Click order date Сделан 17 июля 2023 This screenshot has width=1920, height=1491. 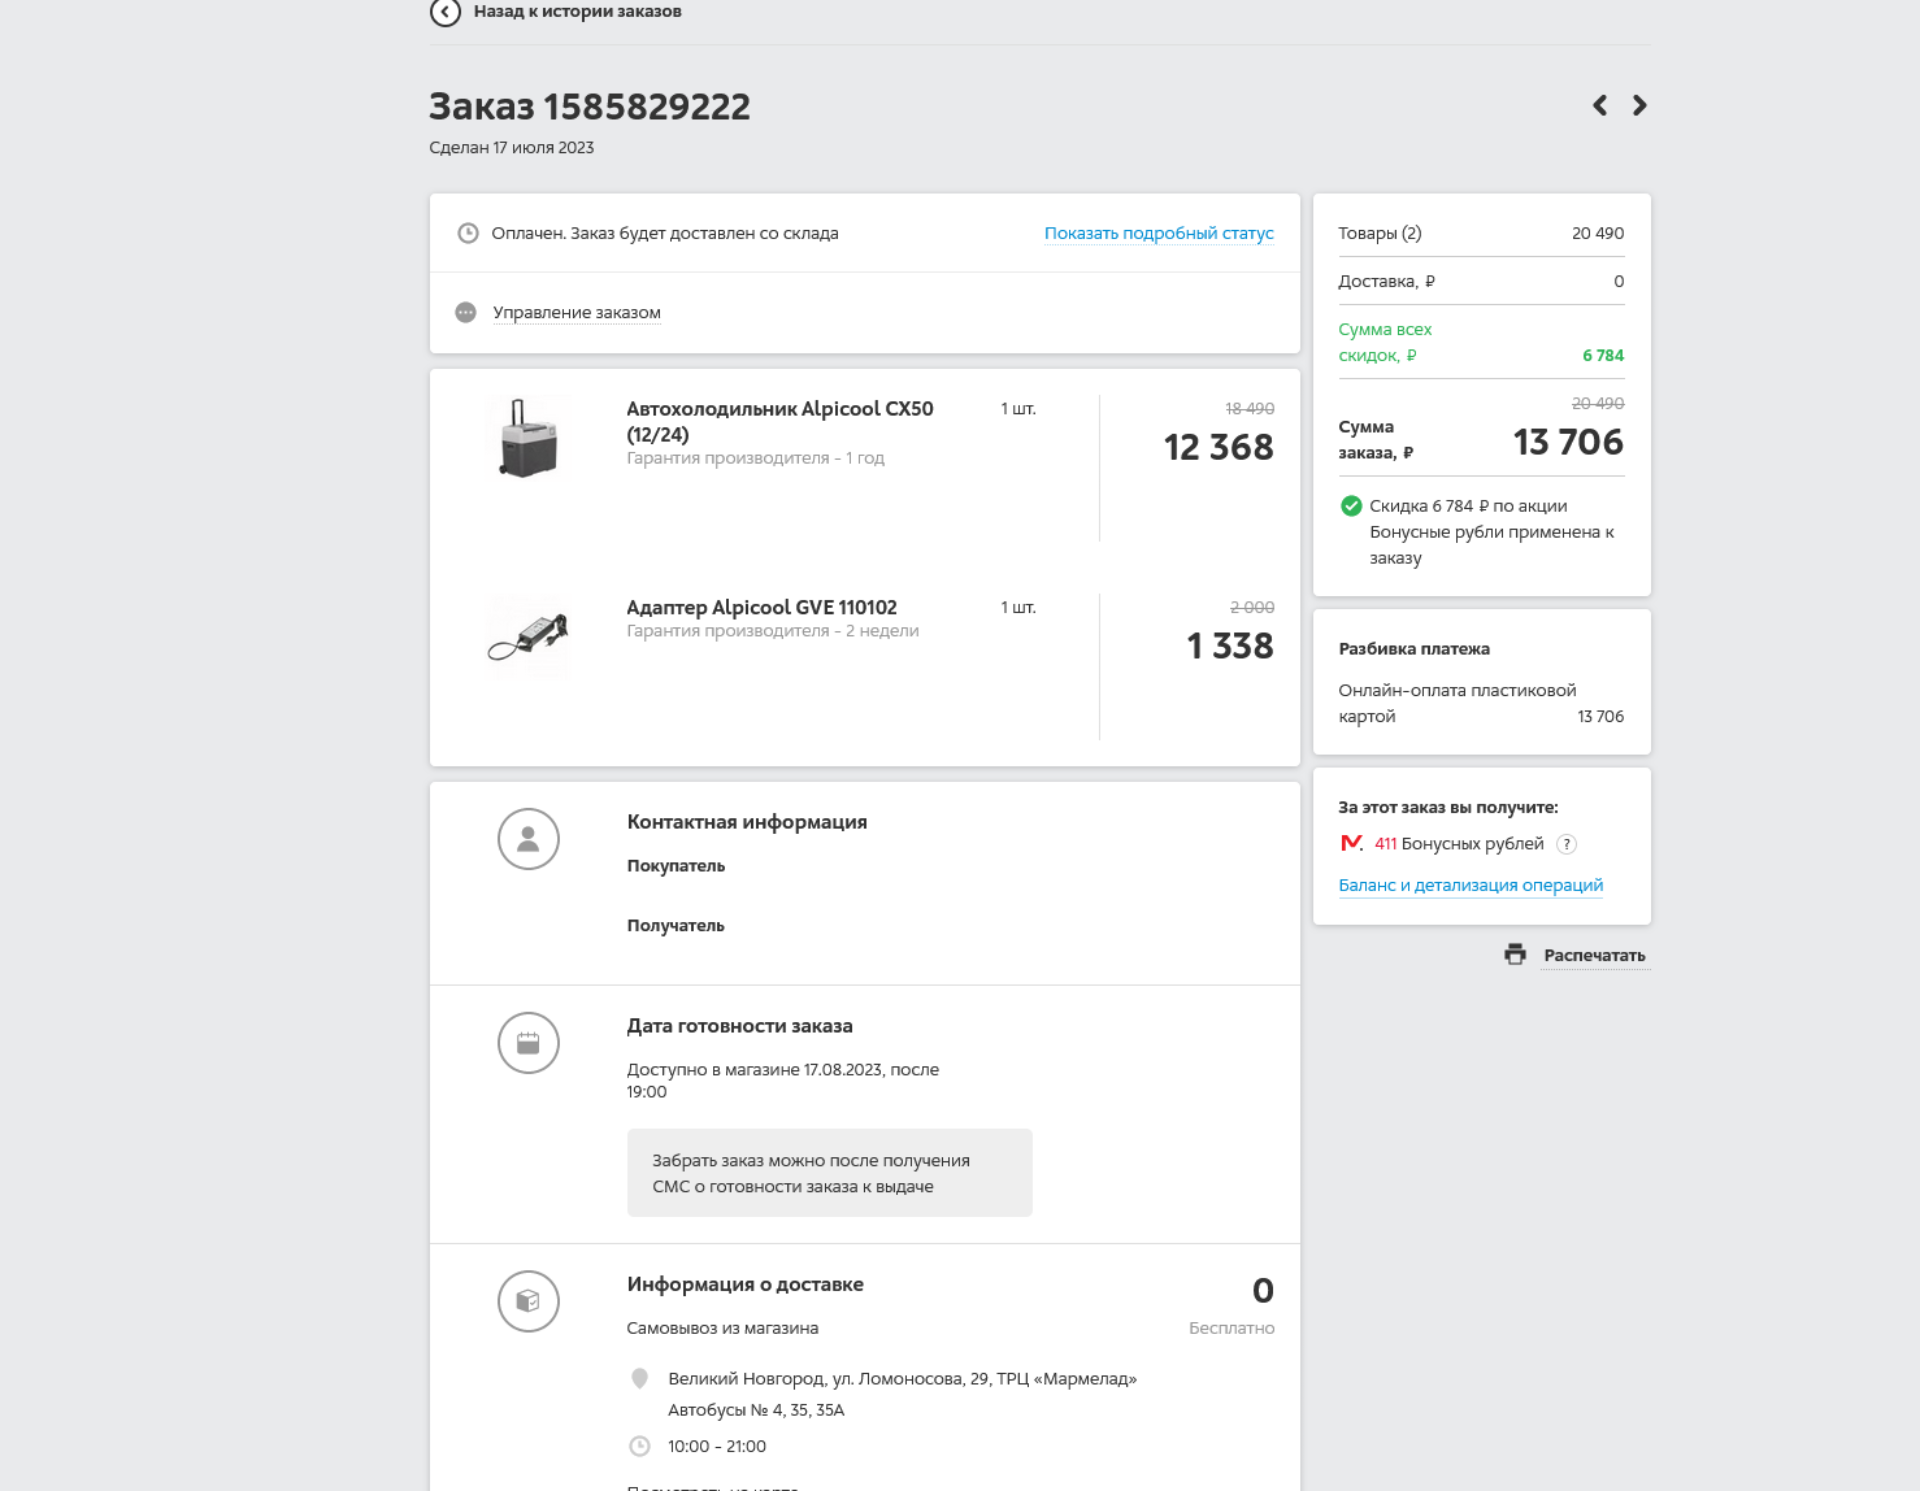click(x=511, y=148)
